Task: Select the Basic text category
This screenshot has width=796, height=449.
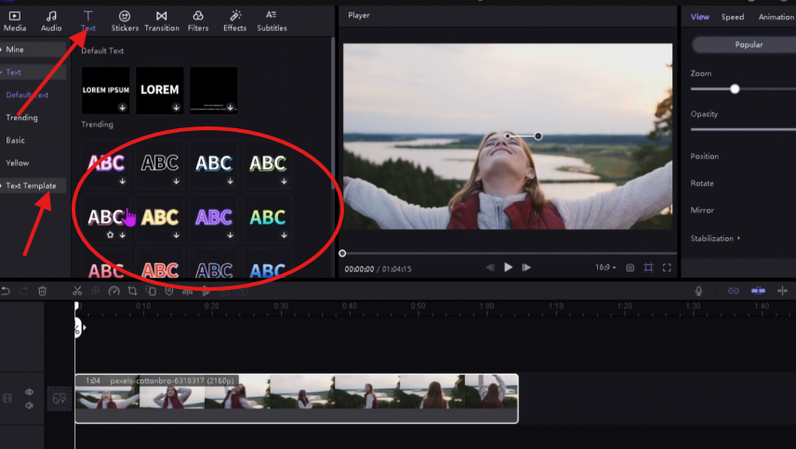Action: [15, 140]
